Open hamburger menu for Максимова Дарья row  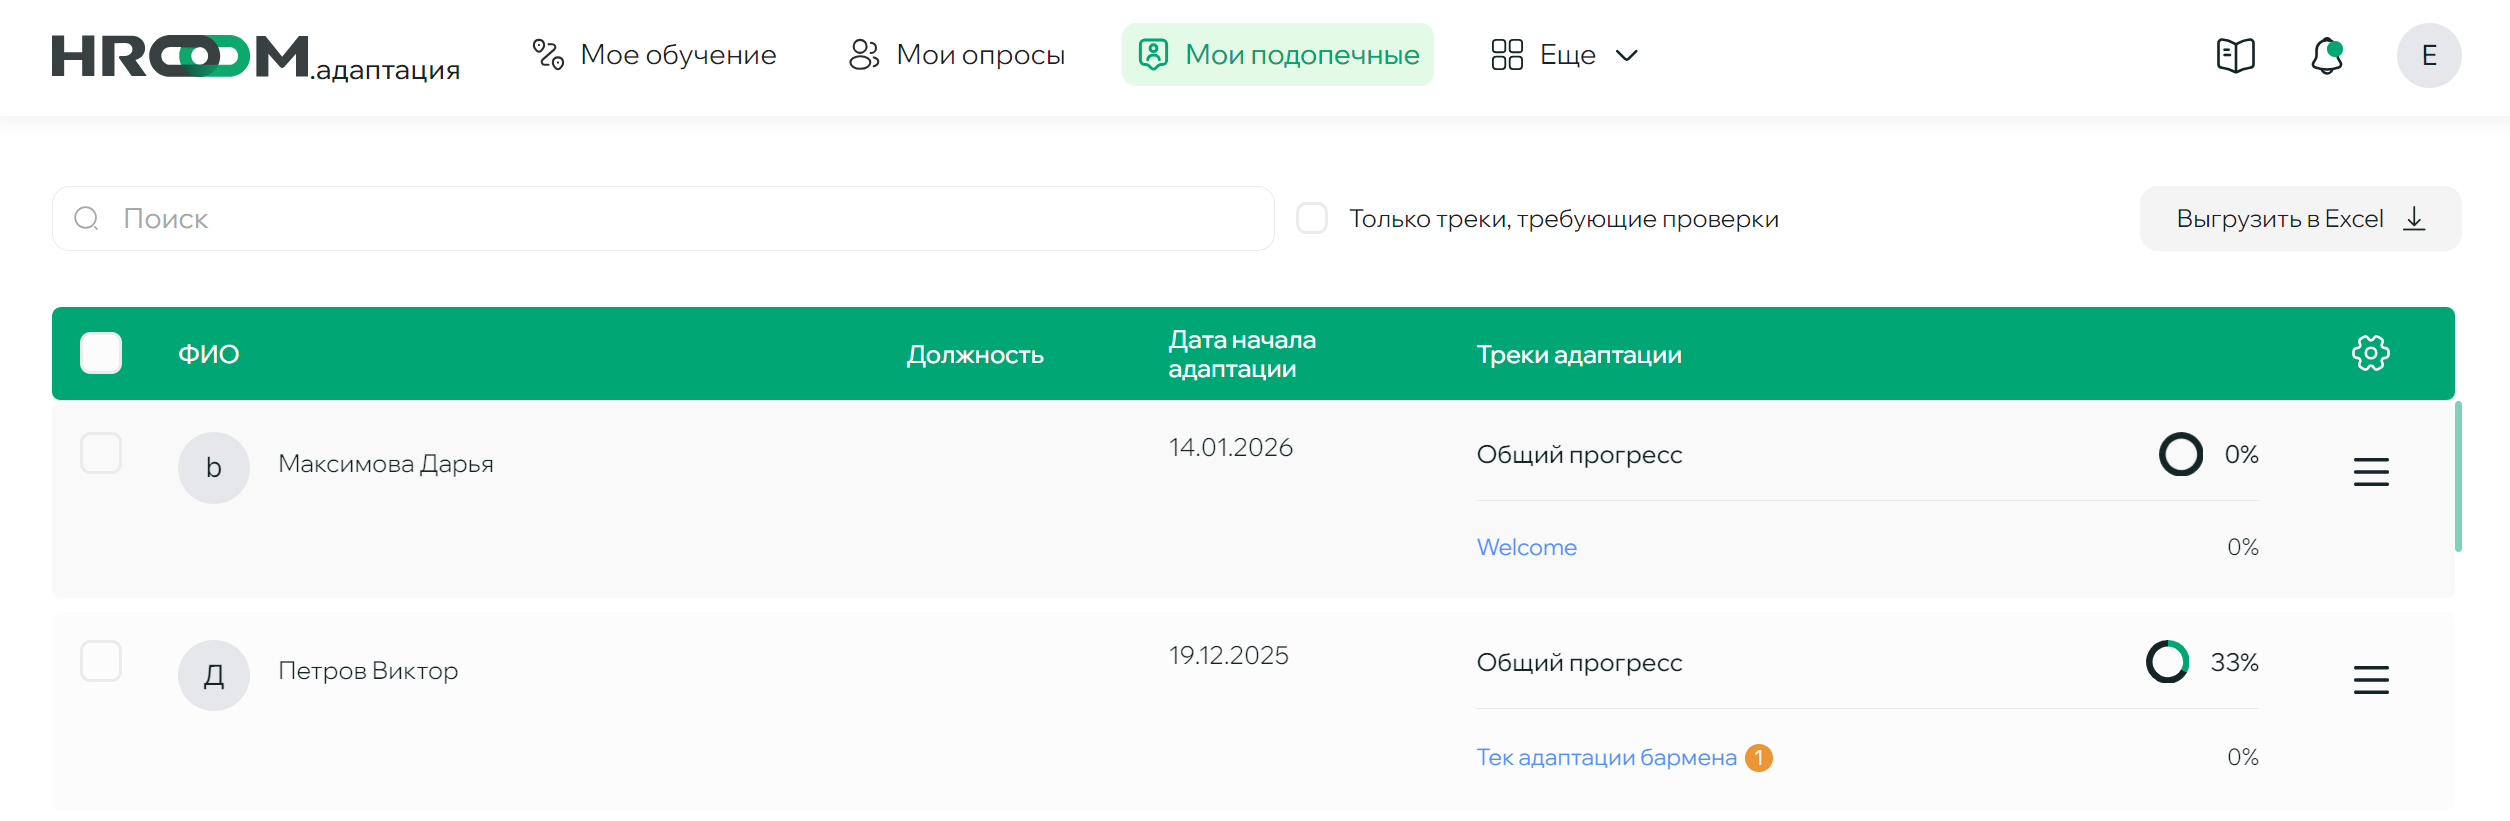click(2370, 472)
